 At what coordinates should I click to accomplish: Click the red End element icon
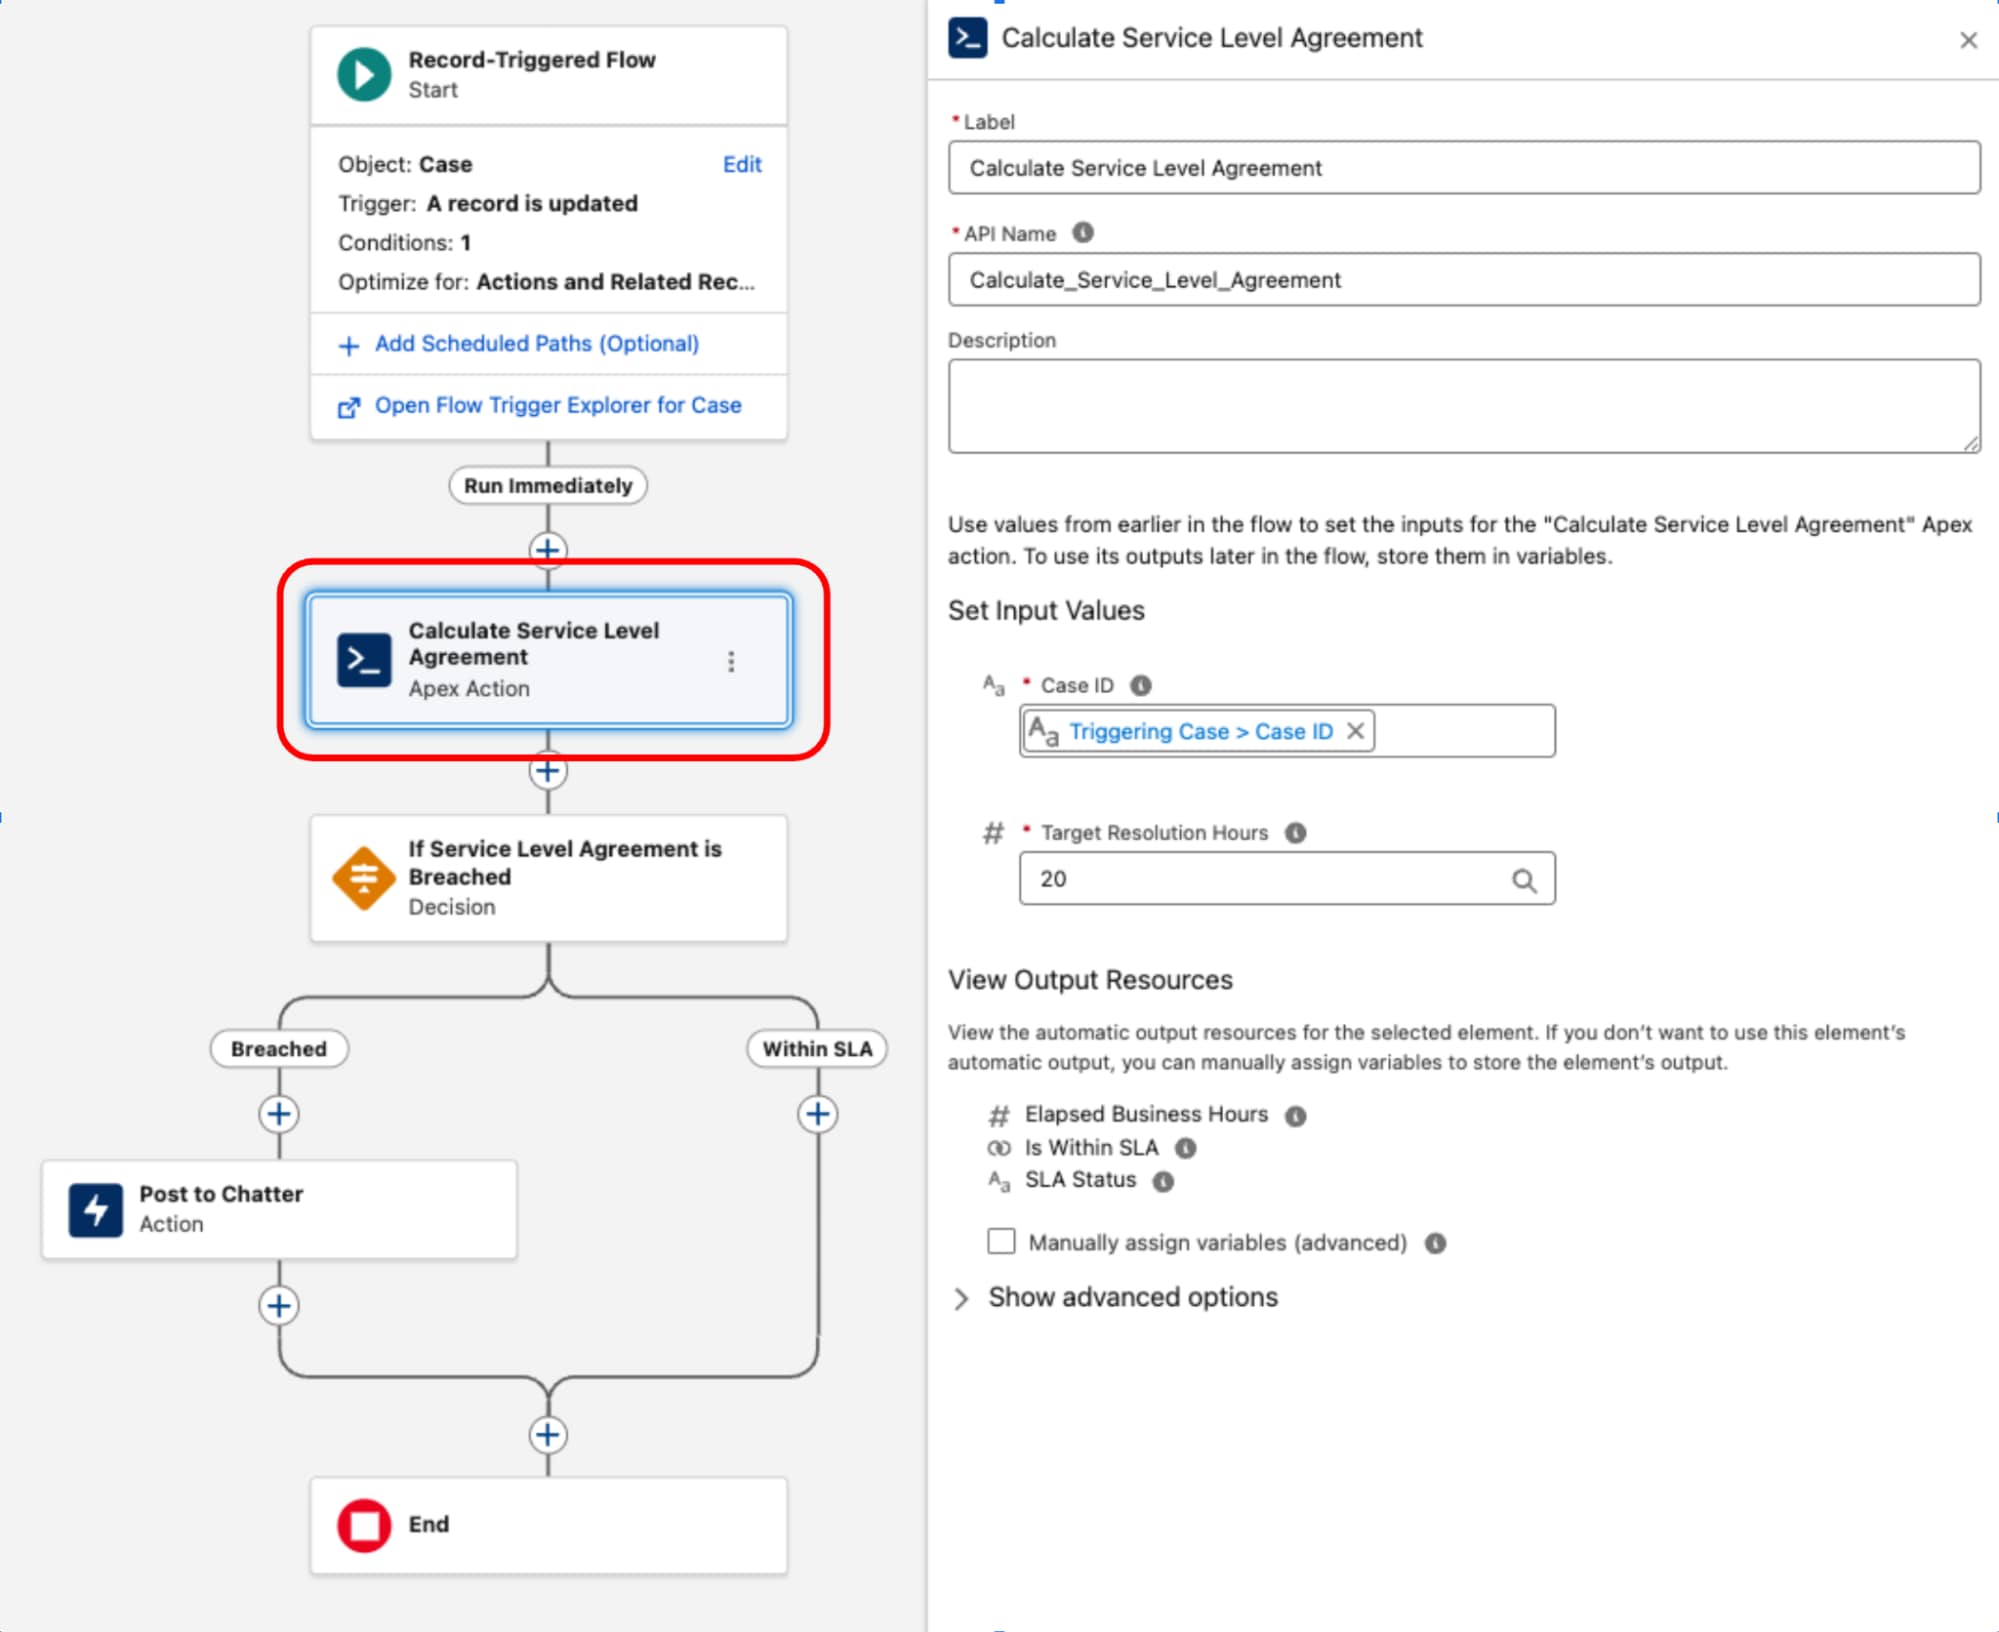364,1524
